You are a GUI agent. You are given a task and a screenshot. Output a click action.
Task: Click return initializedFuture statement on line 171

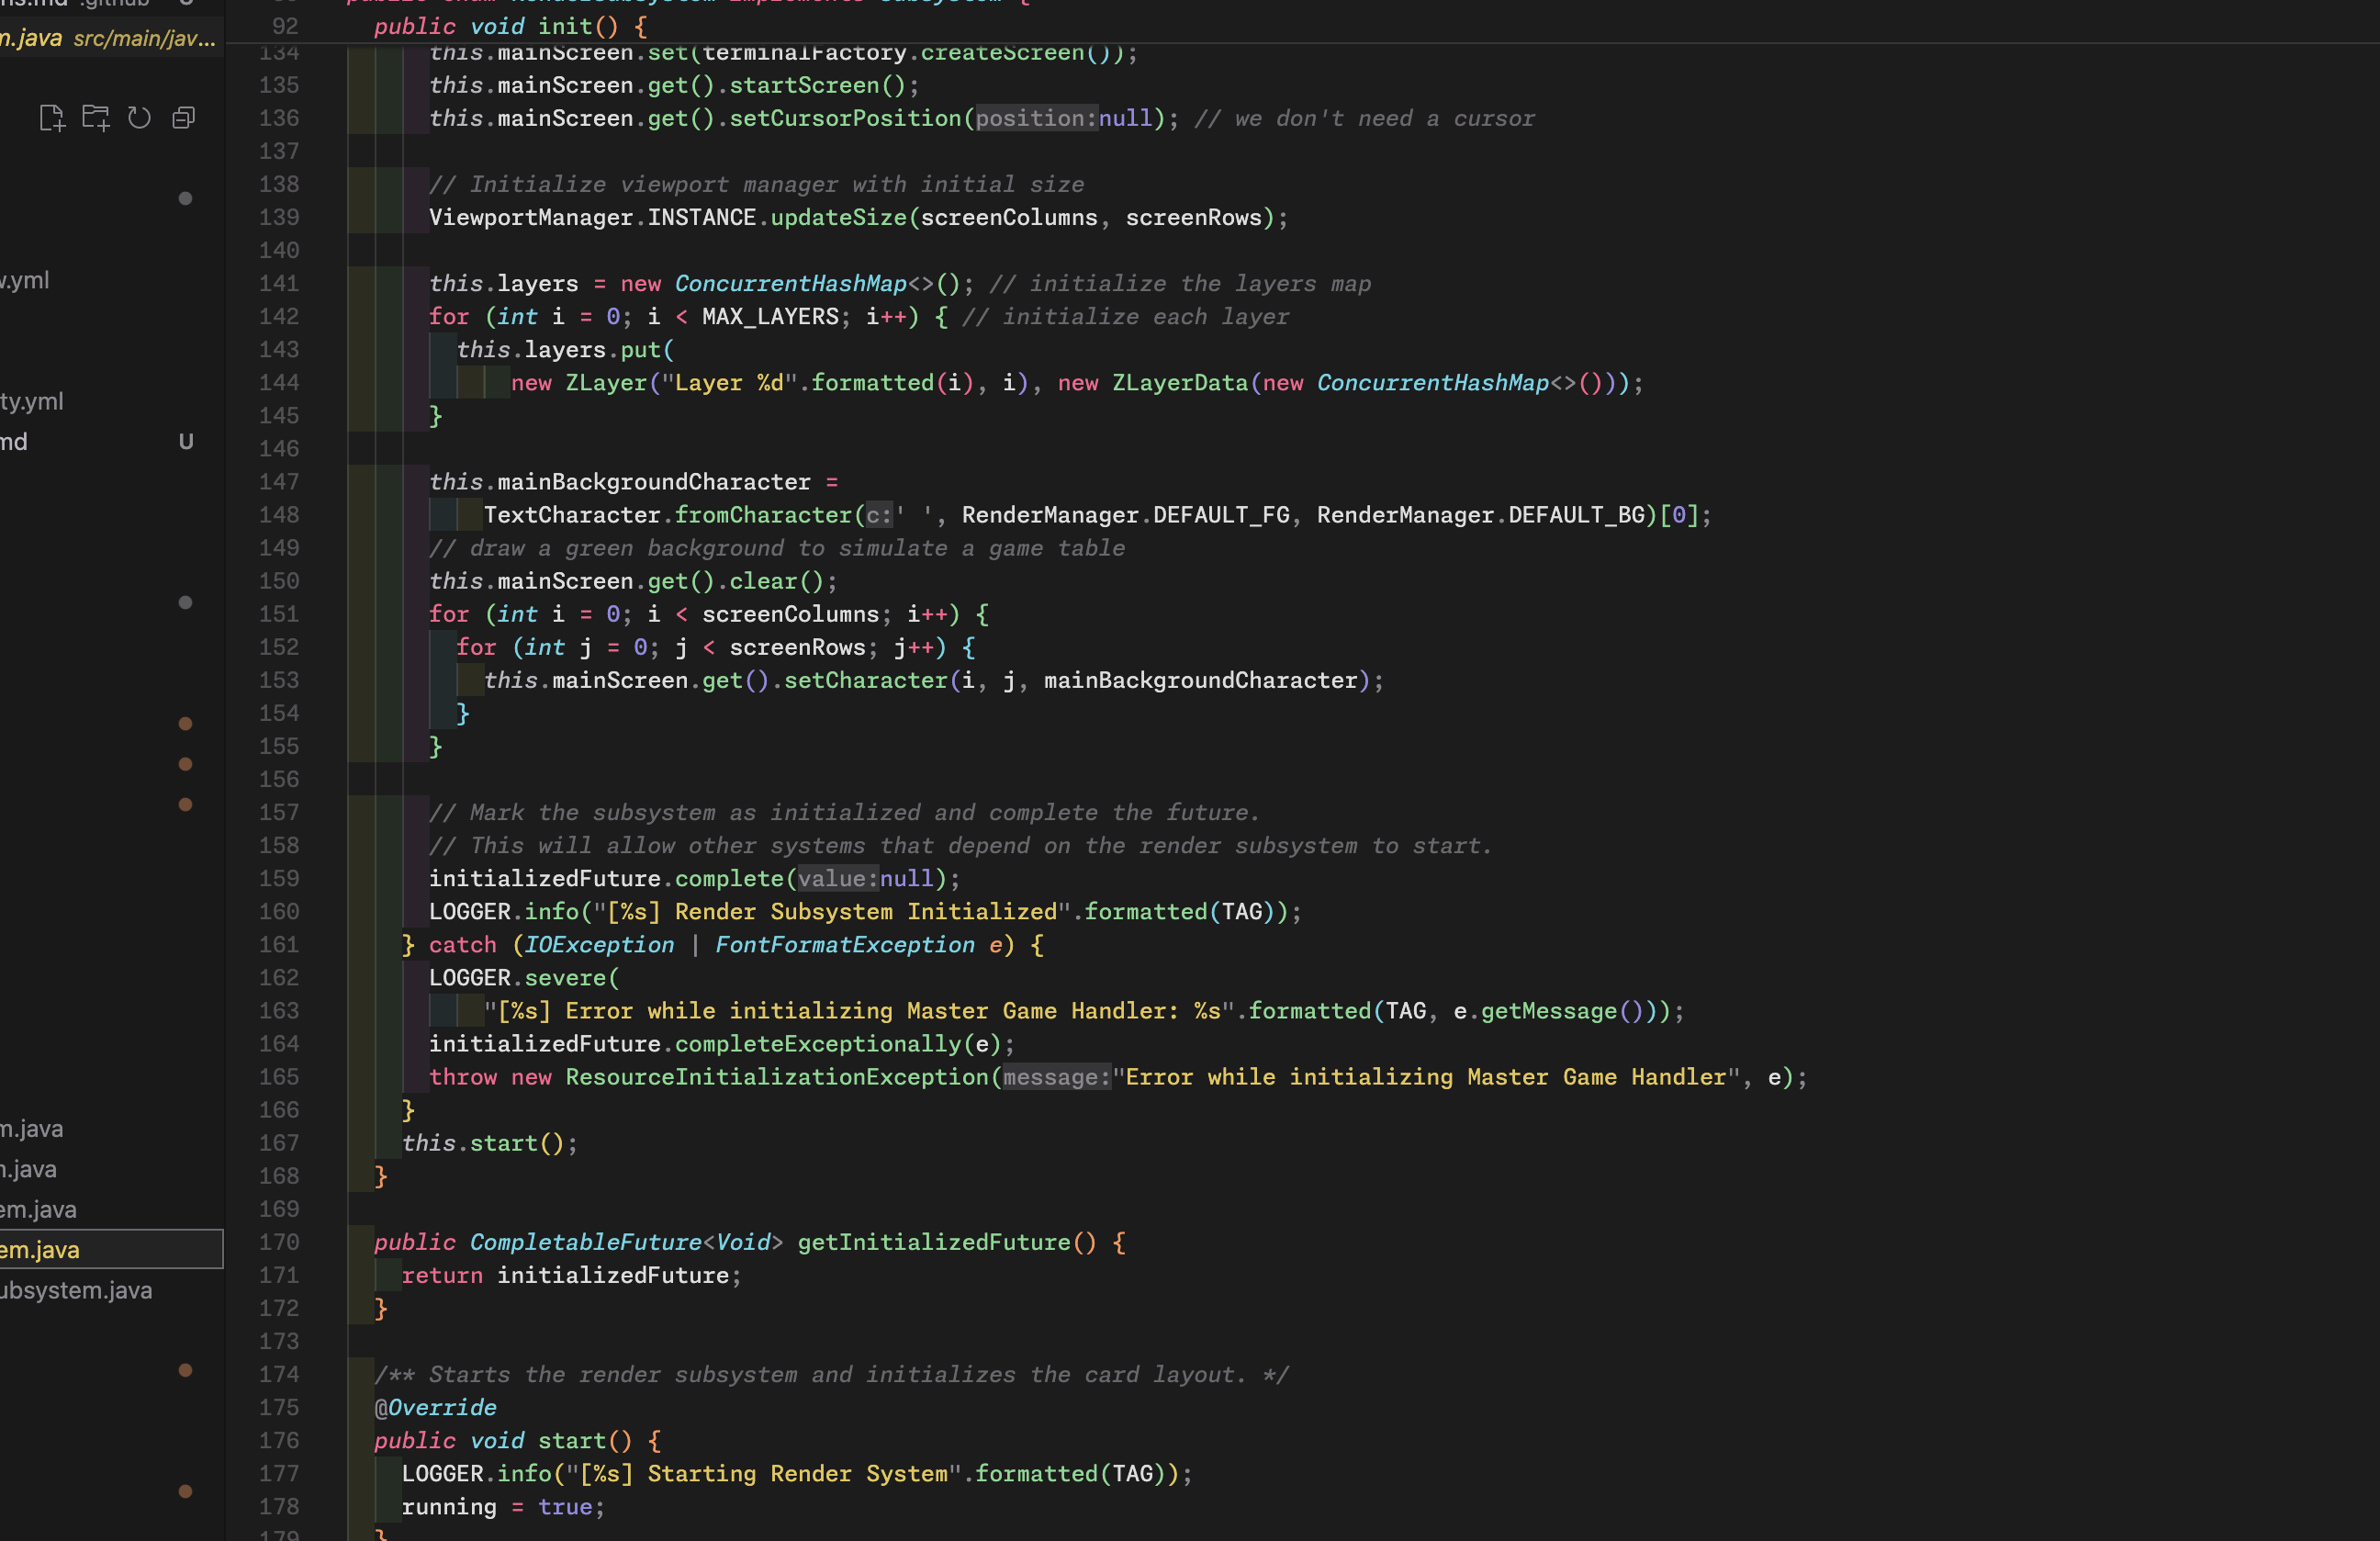[571, 1275]
